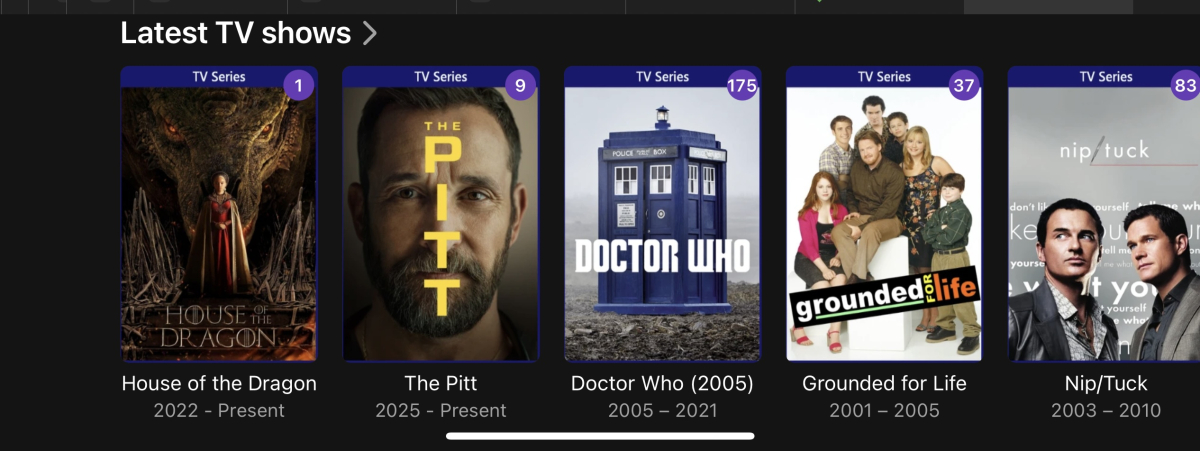Viewport: 1200px width, 451px height.
Task: Click episode count badge 37
Action: [964, 85]
